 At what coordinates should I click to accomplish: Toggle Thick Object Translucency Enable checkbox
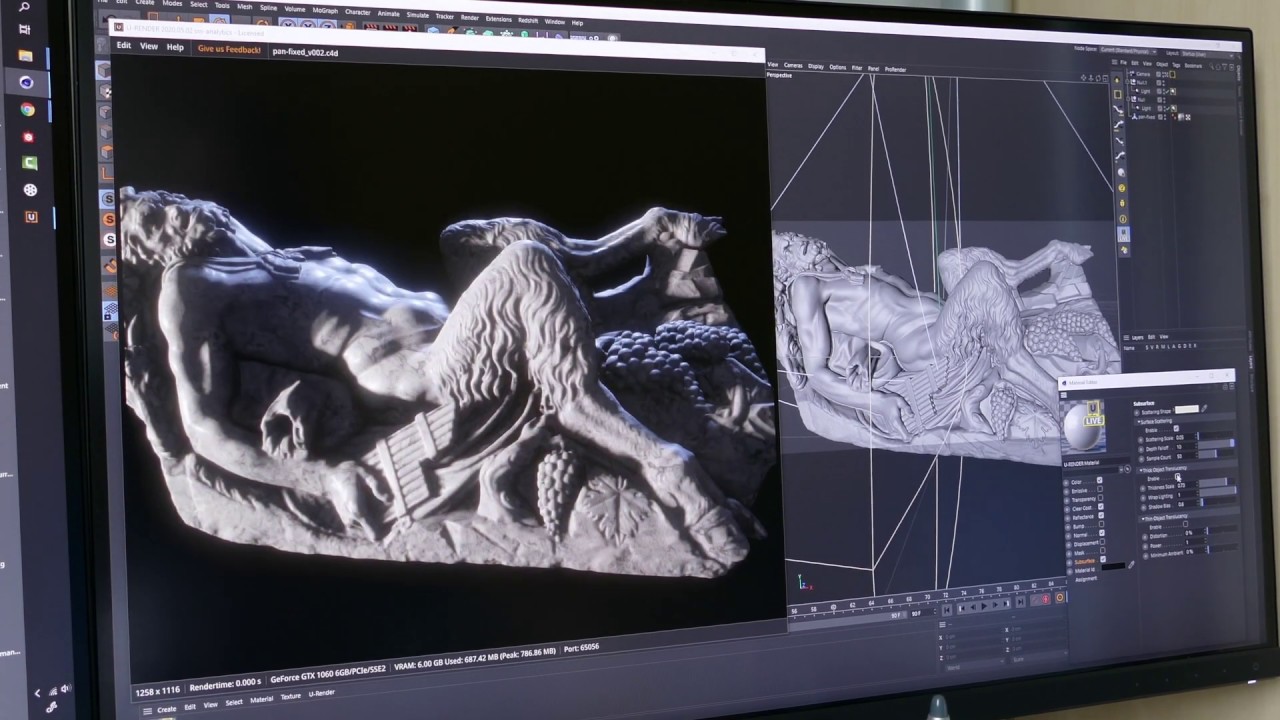1178,476
